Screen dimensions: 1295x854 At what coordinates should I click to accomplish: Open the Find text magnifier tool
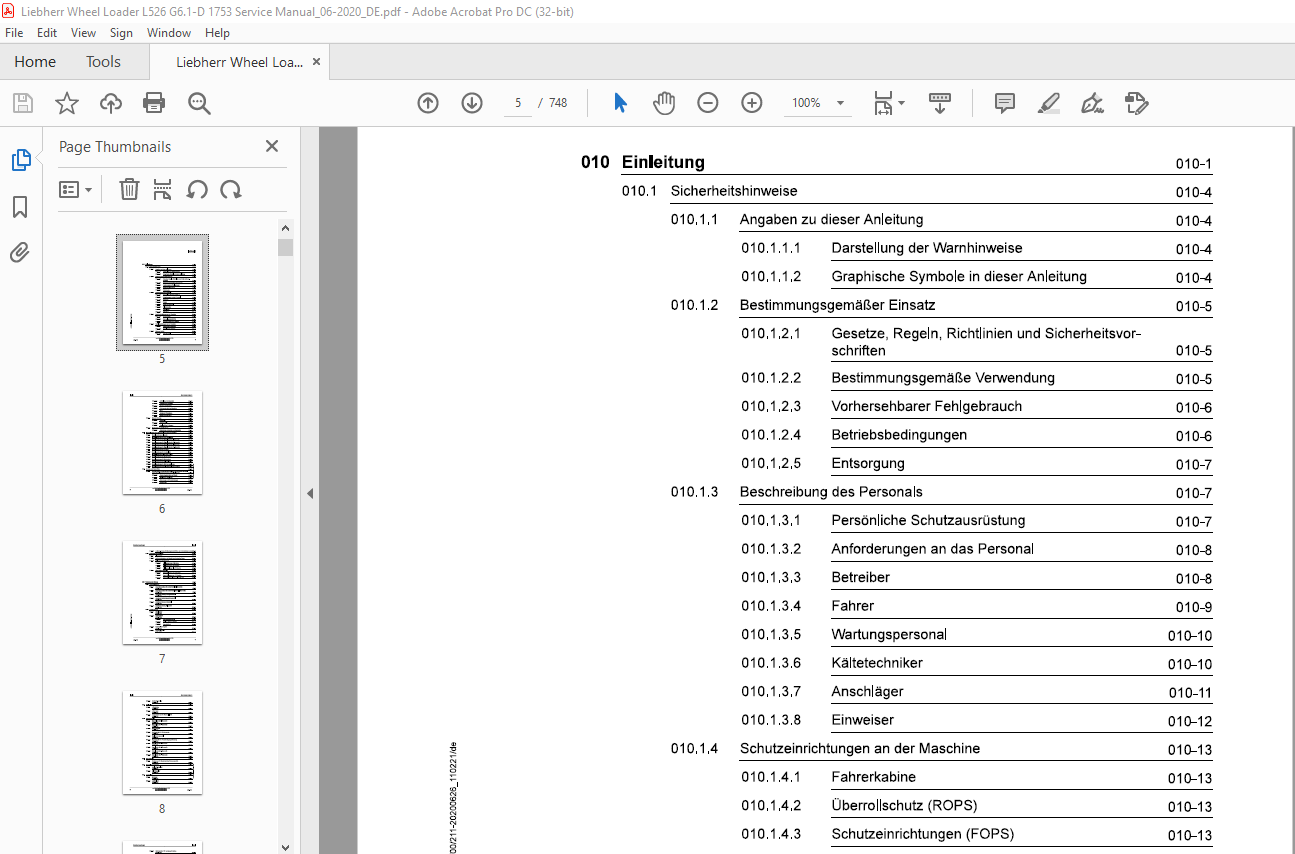[199, 103]
